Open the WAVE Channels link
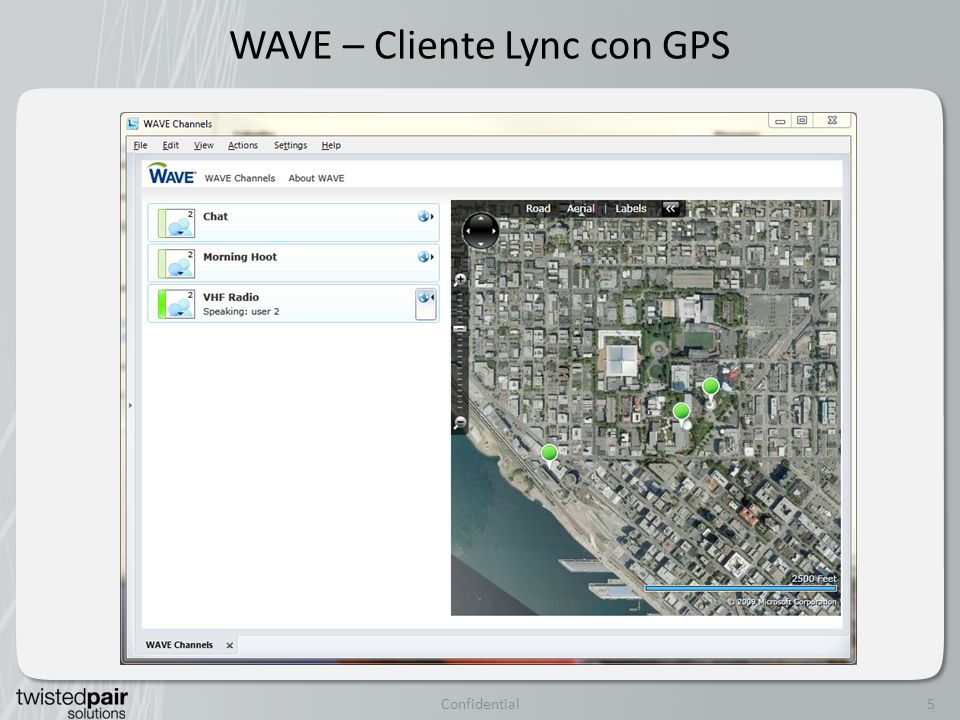Viewport: 960px width, 720px height. point(239,178)
